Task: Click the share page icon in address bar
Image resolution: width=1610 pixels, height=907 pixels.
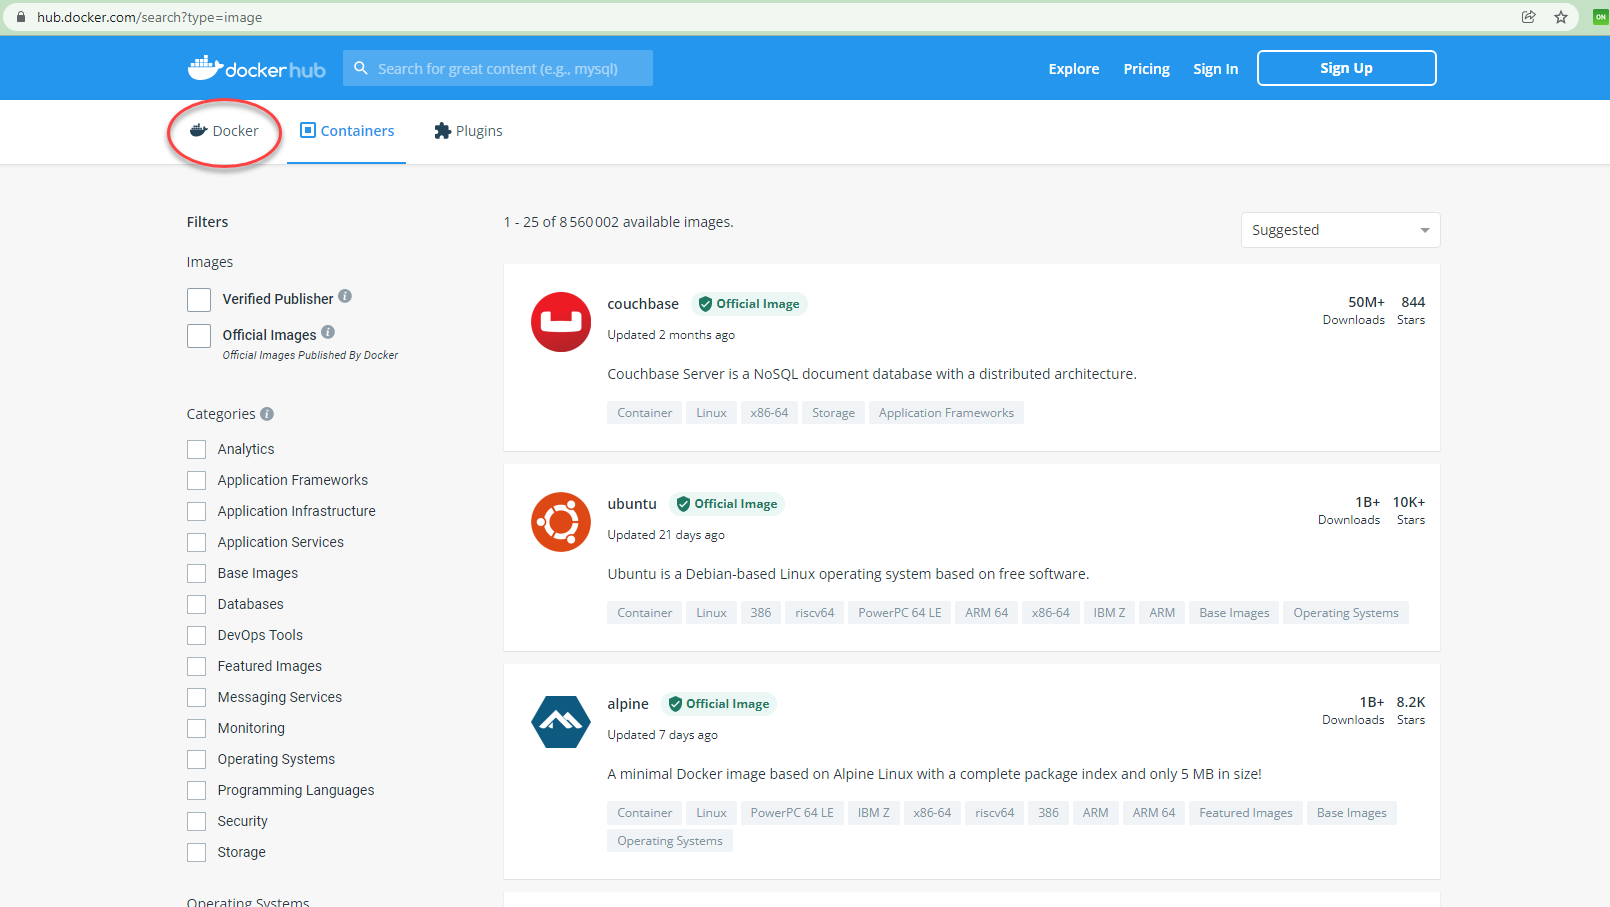Action: click(x=1529, y=17)
